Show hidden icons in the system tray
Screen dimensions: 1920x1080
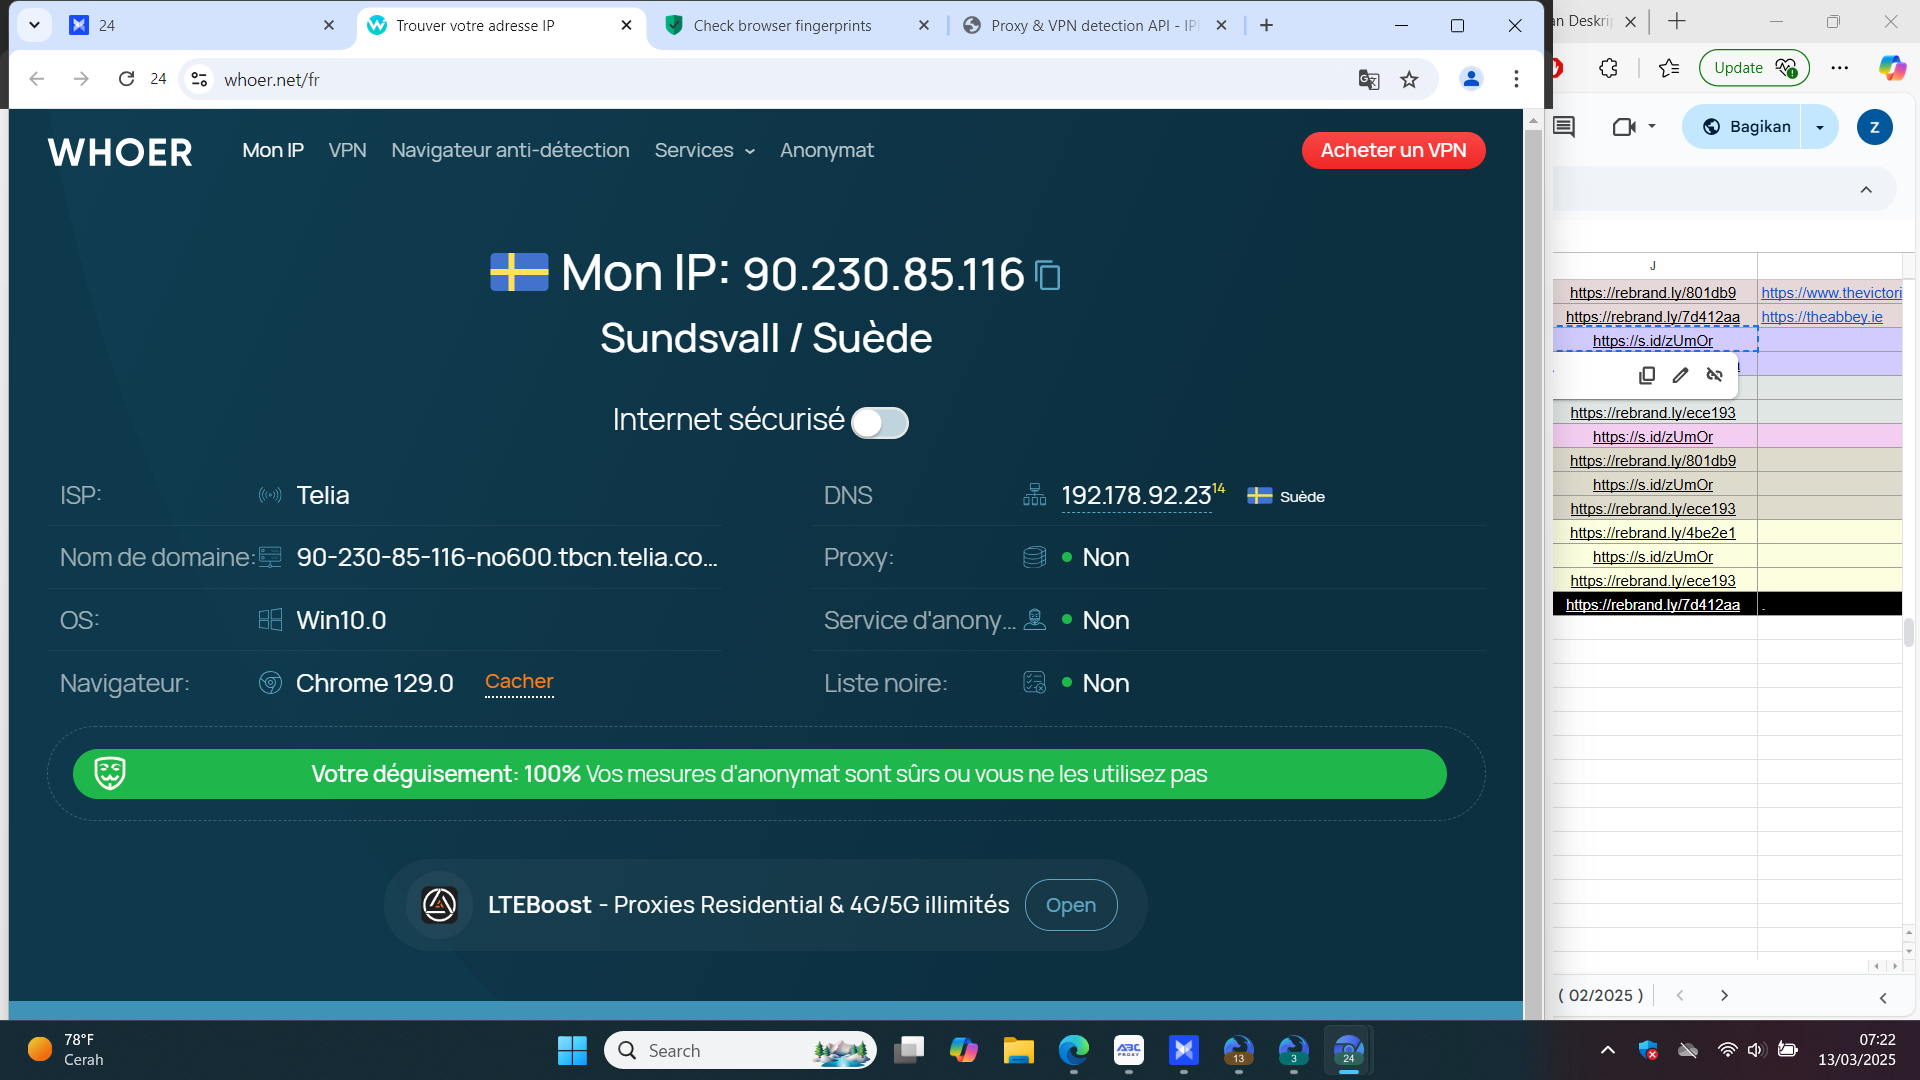[1608, 1050]
